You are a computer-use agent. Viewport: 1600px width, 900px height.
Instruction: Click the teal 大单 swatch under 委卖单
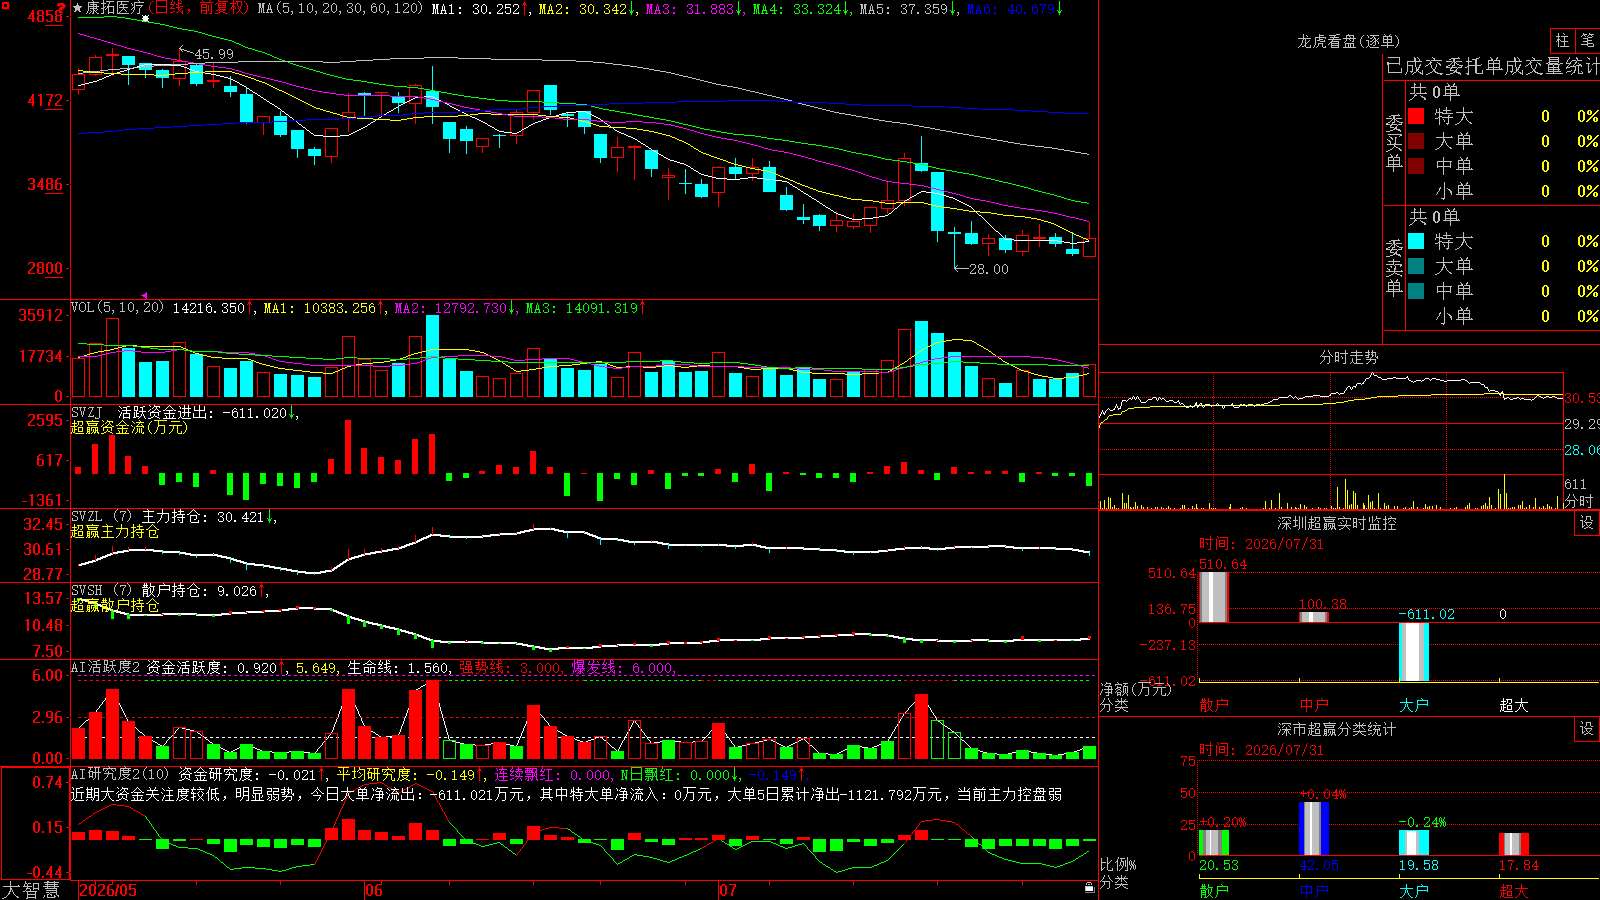coord(1416,266)
